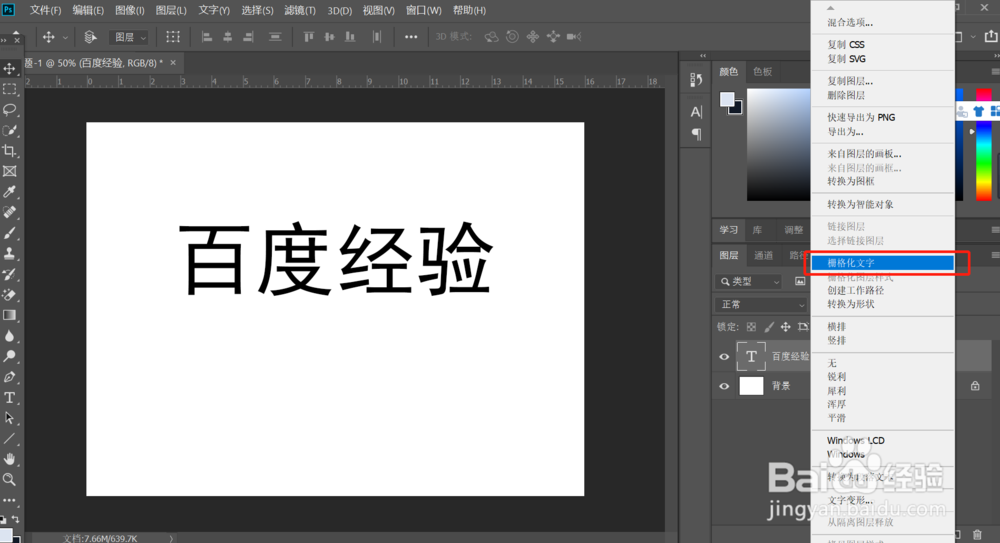Select the Path Selection tool

(10, 418)
